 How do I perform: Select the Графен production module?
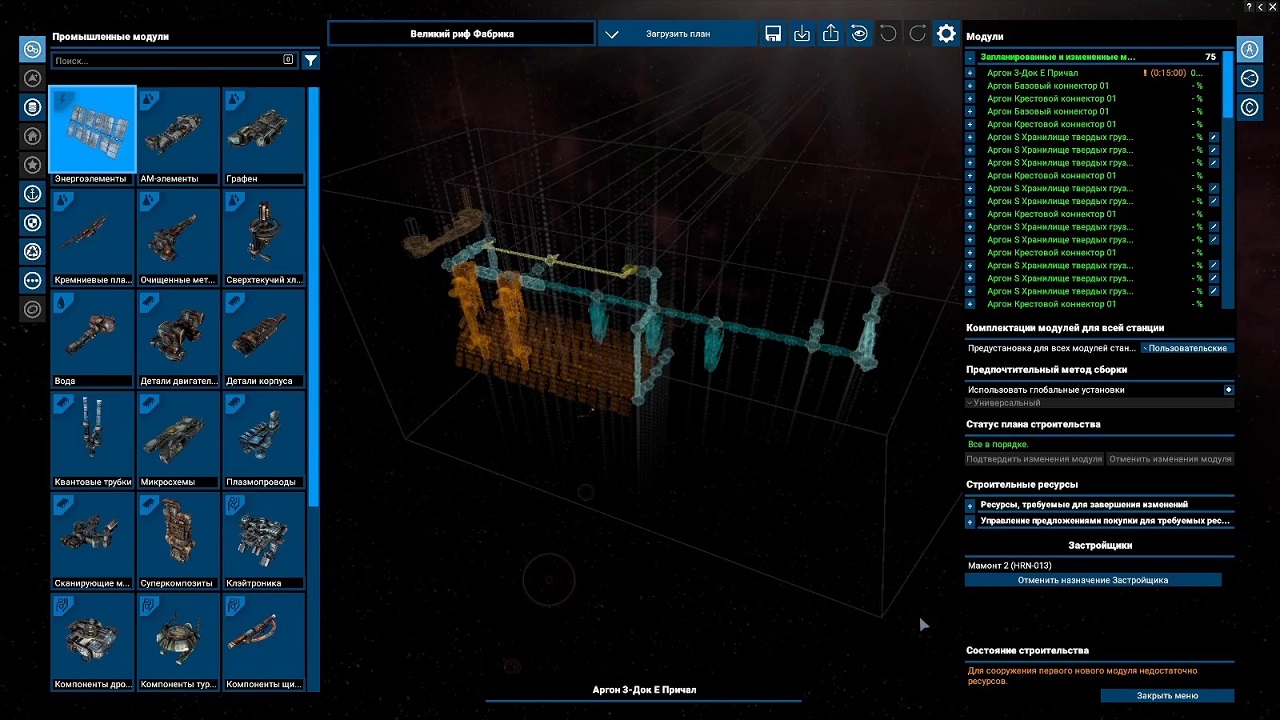point(264,135)
